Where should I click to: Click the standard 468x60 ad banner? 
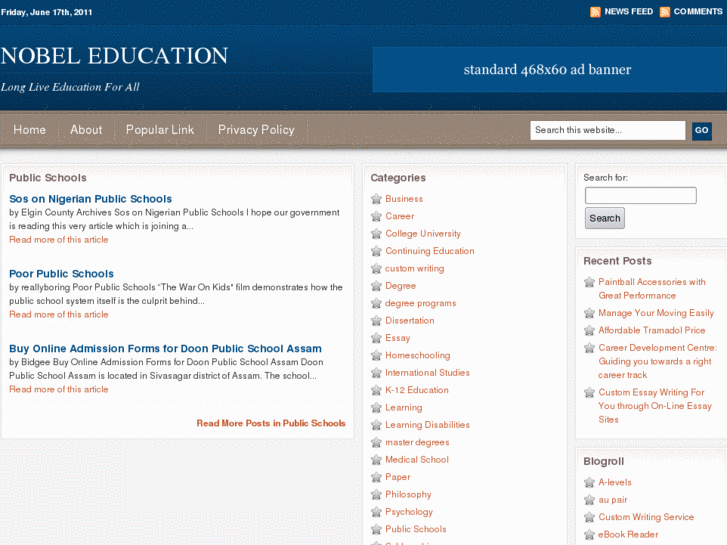548,70
